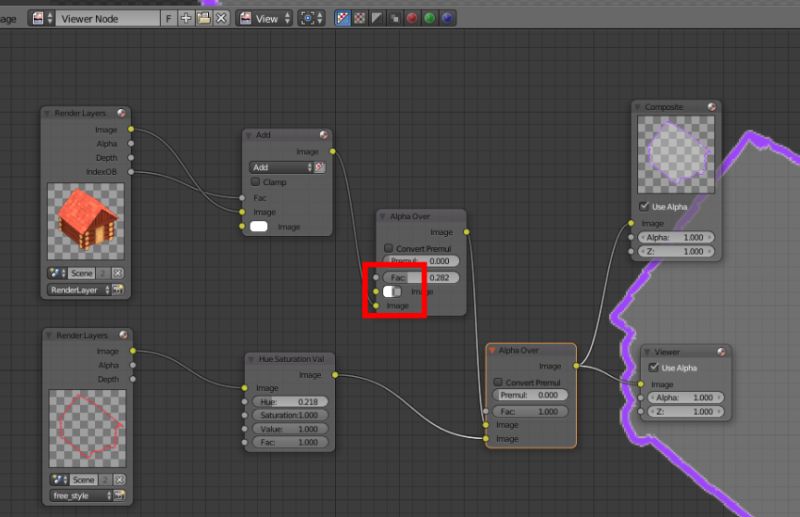Adjust Premul slider in selected Alpha Over
Screen dimensions: 800x517
(x=530, y=395)
